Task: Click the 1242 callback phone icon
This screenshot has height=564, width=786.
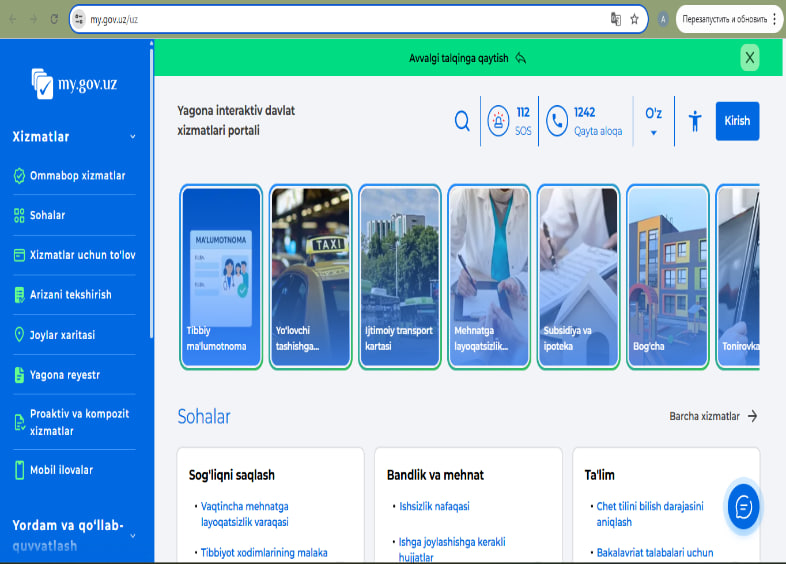Action: click(557, 121)
